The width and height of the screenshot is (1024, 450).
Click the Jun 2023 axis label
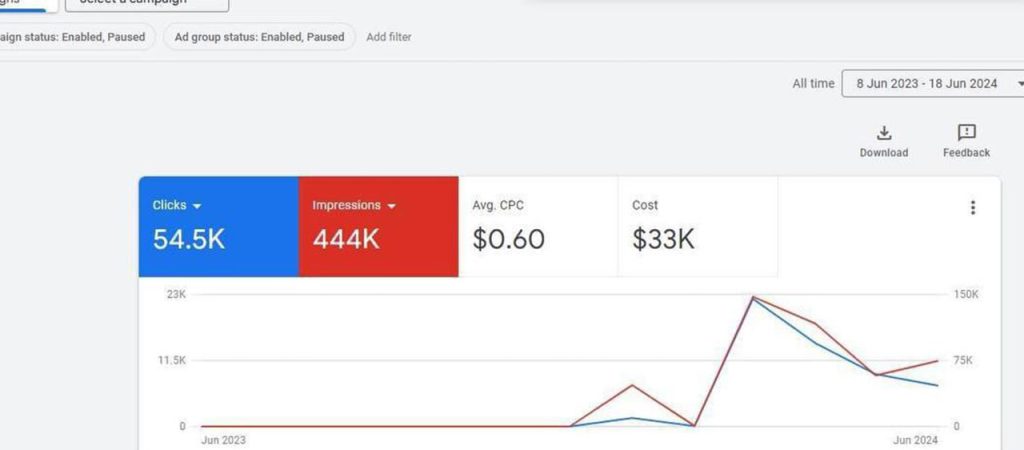click(223, 440)
